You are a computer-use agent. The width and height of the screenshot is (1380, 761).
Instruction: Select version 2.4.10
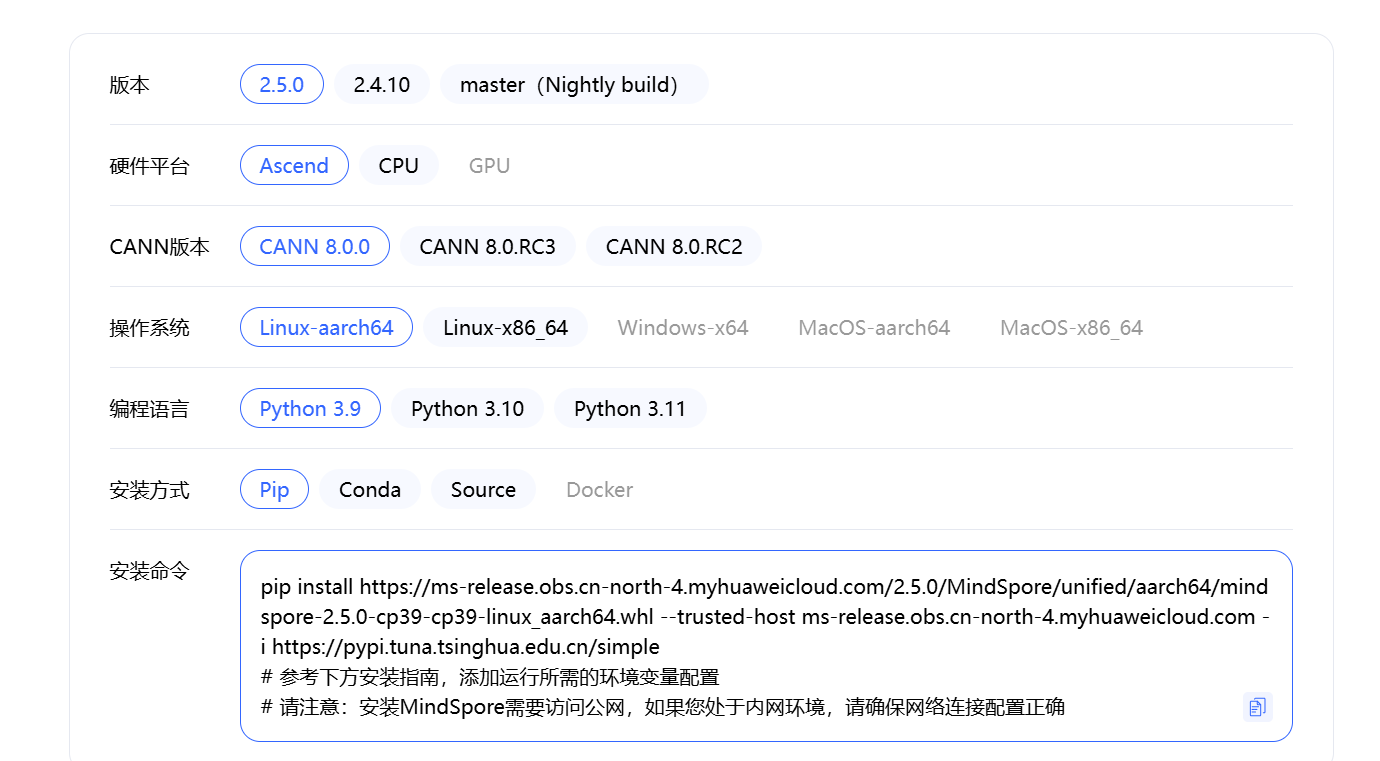tap(382, 85)
